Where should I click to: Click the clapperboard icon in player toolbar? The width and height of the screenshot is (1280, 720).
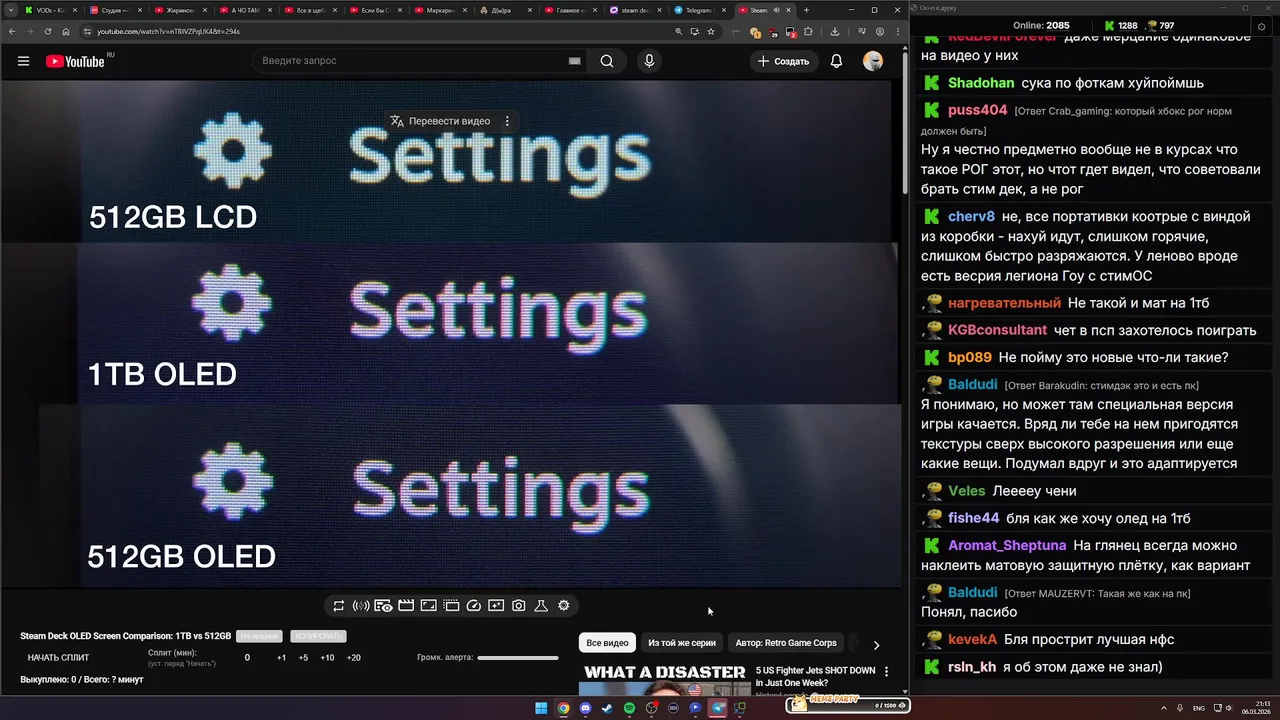tap(406, 606)
